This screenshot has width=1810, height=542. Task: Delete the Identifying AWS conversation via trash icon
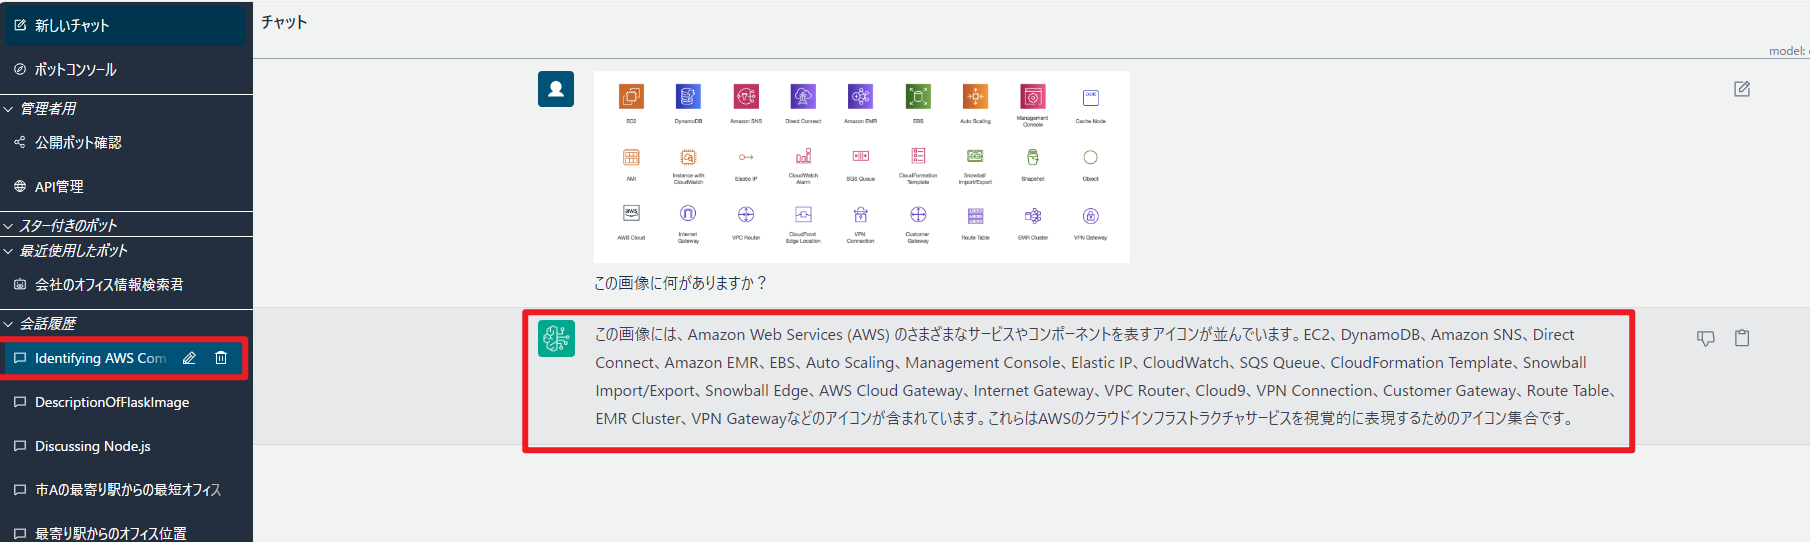221,358
